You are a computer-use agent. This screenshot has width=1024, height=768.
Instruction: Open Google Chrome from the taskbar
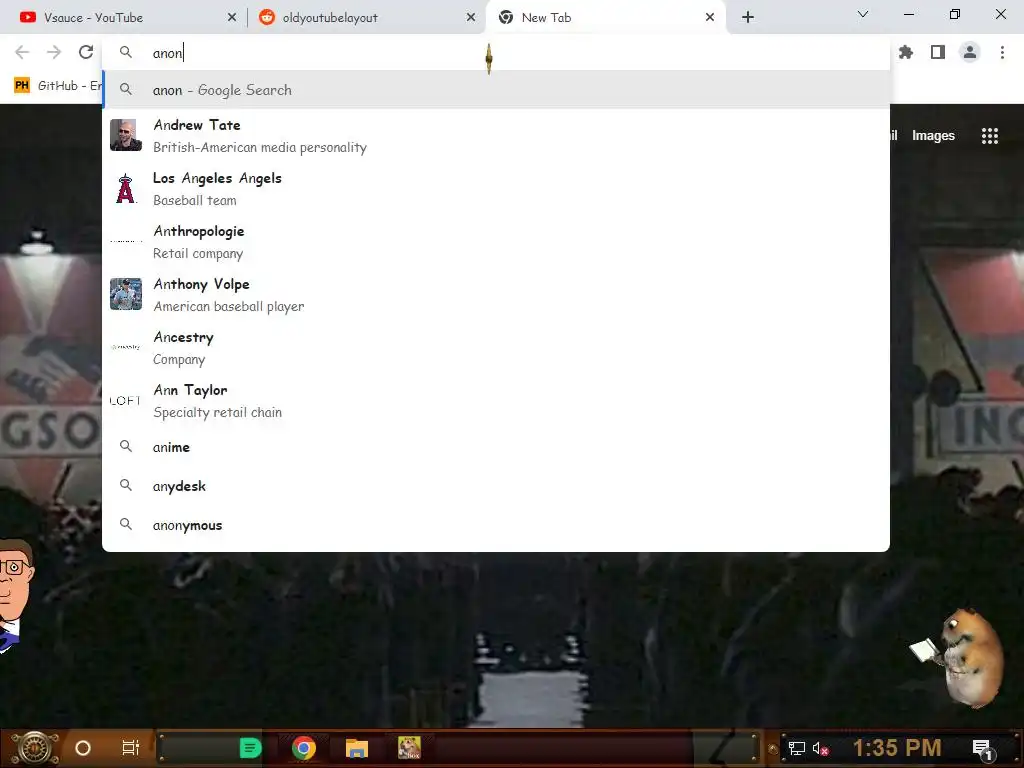click(x=304, y=748)
